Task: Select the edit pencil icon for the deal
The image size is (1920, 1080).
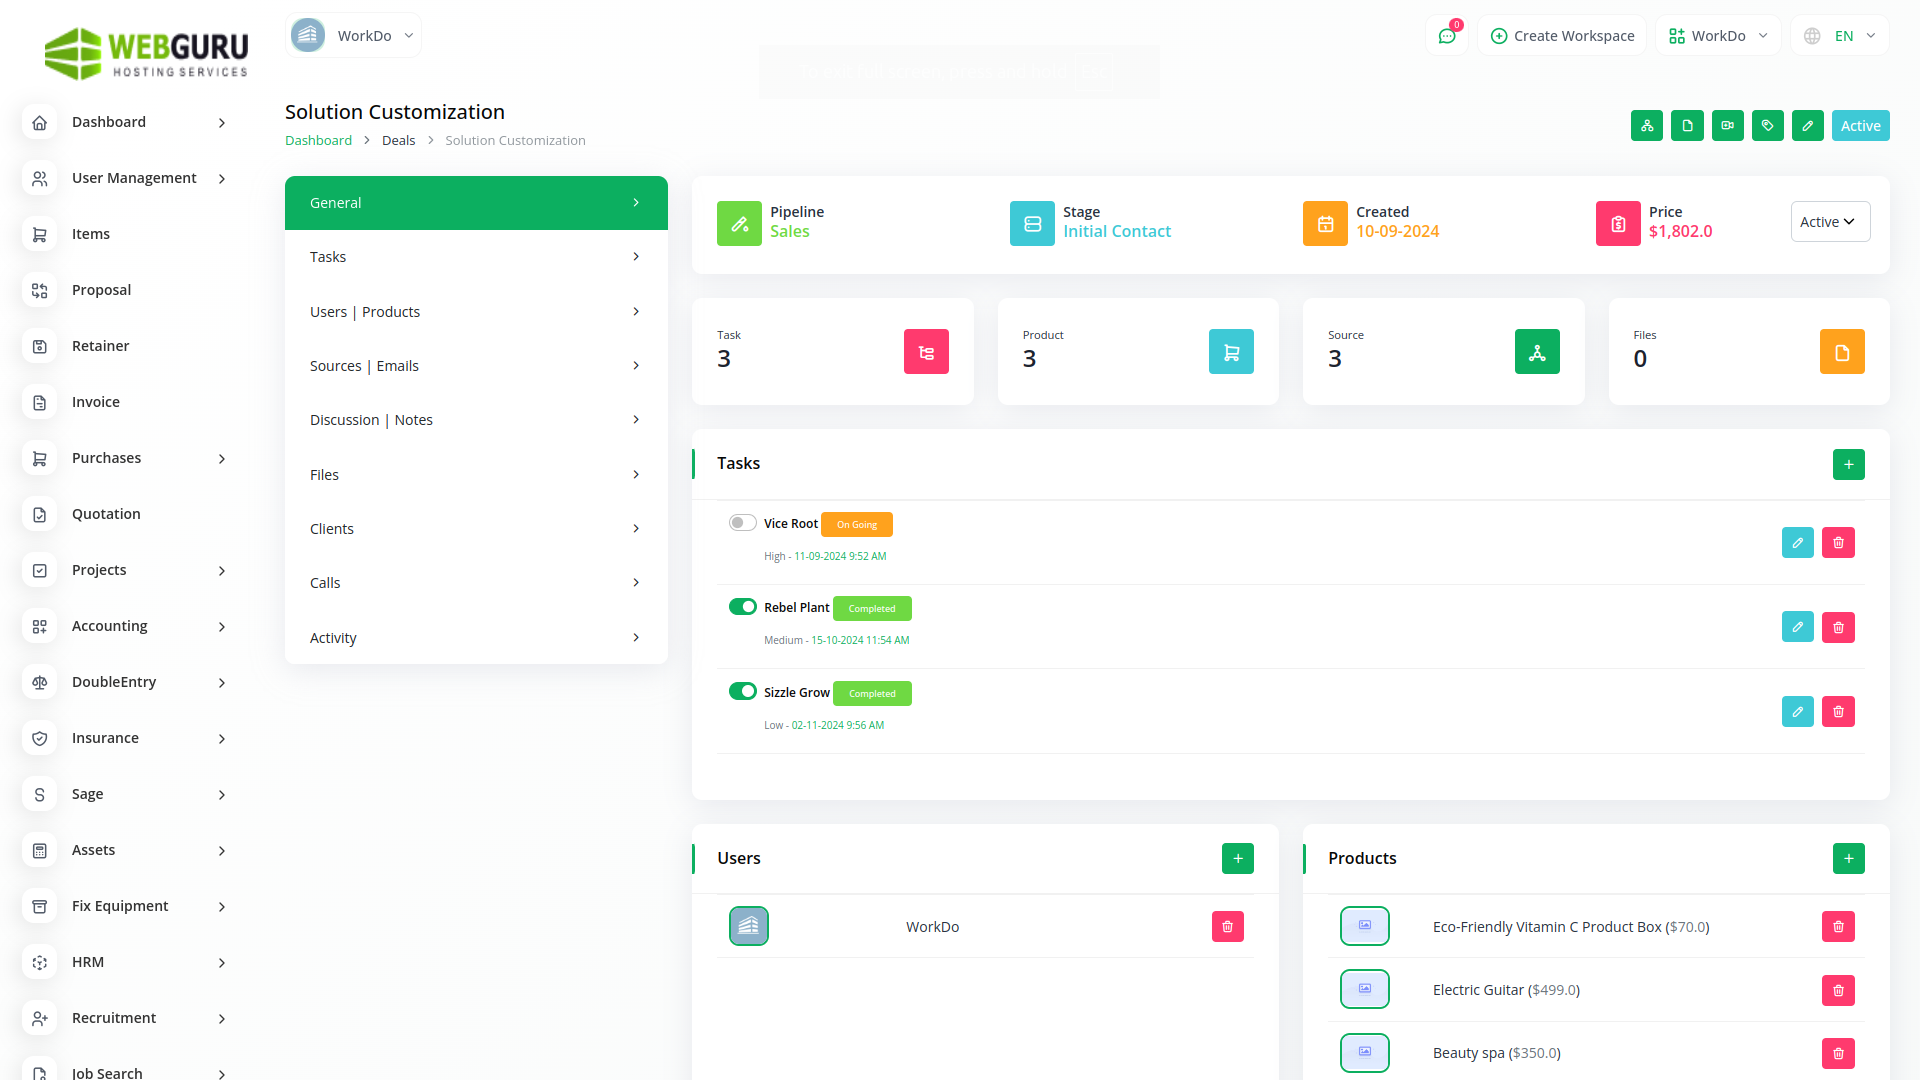Action: click(1807, 125)
